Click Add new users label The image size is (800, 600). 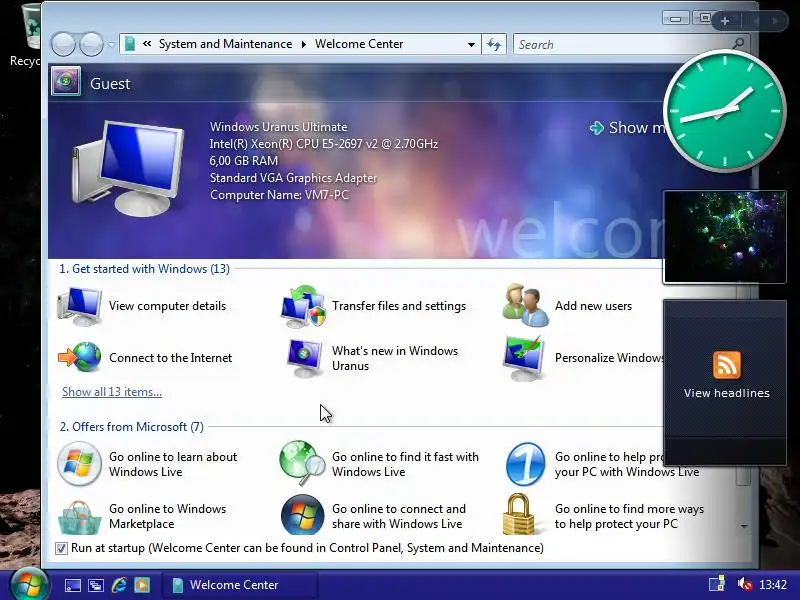[593, 306]
